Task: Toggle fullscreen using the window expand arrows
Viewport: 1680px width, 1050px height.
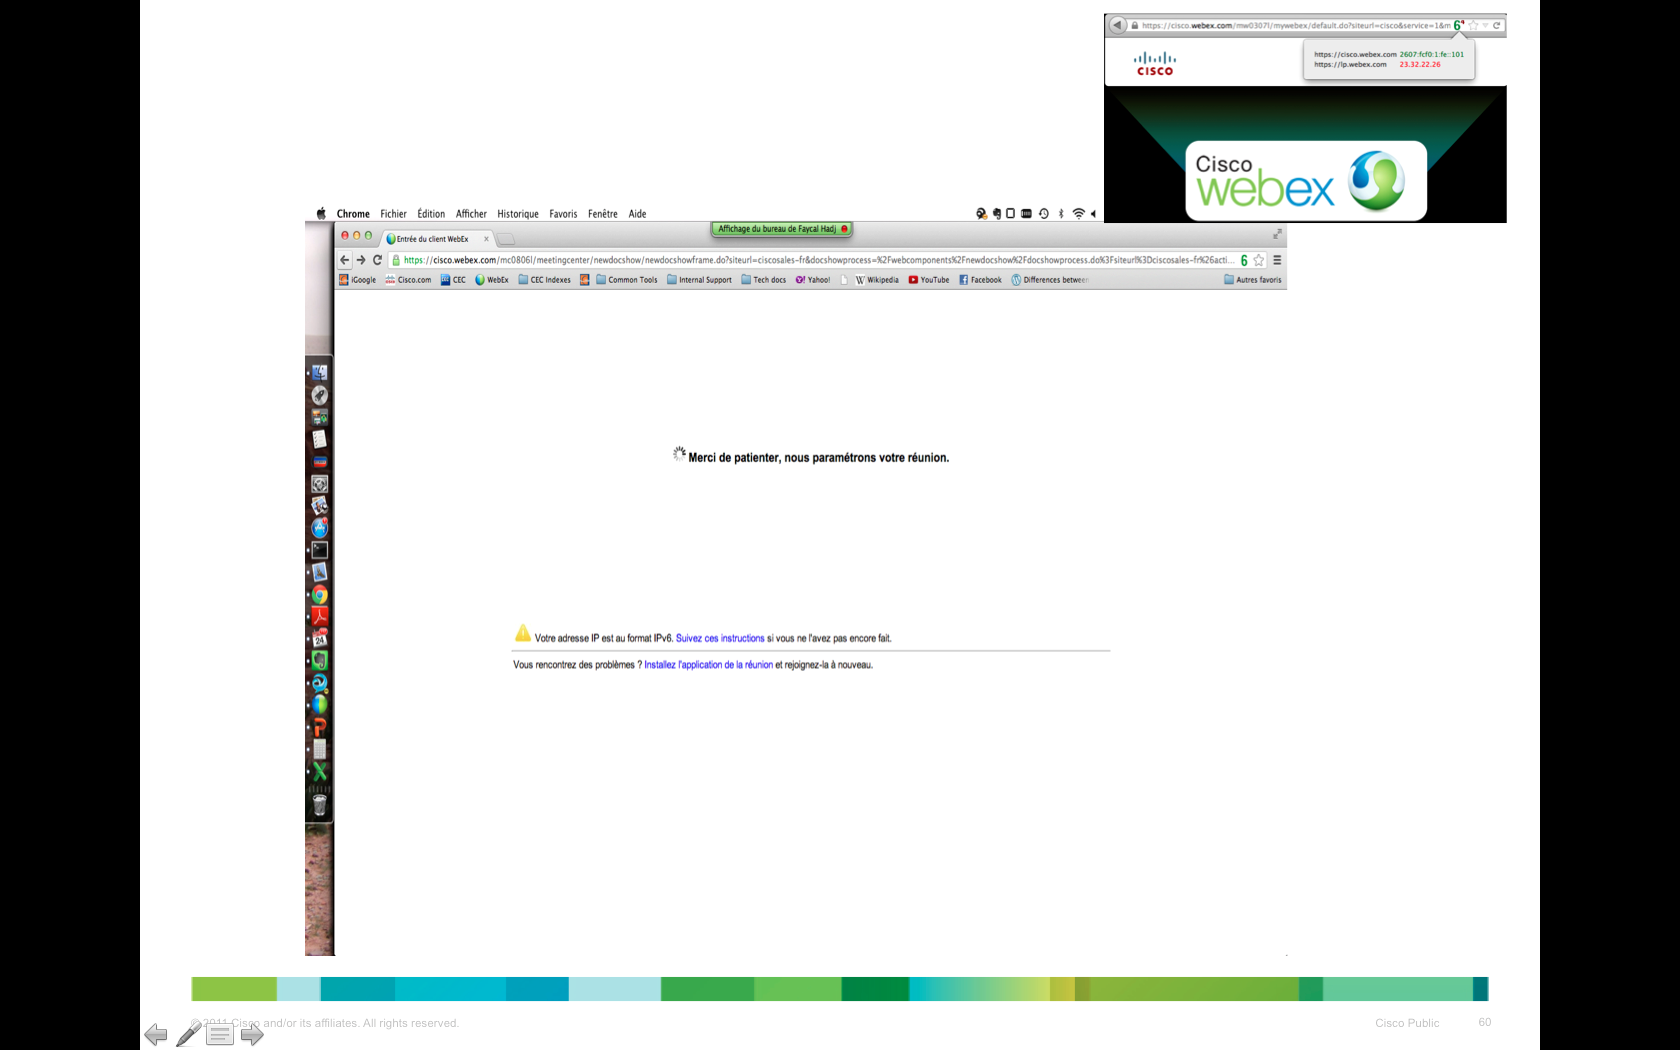Action: coord(1277,234)
